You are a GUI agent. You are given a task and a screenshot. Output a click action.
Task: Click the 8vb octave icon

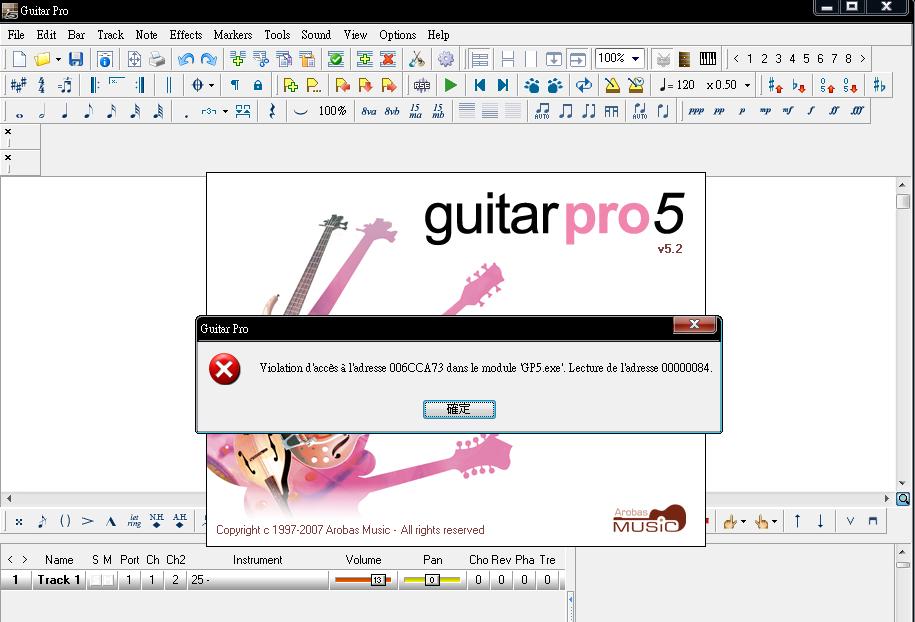pos(392,111)
